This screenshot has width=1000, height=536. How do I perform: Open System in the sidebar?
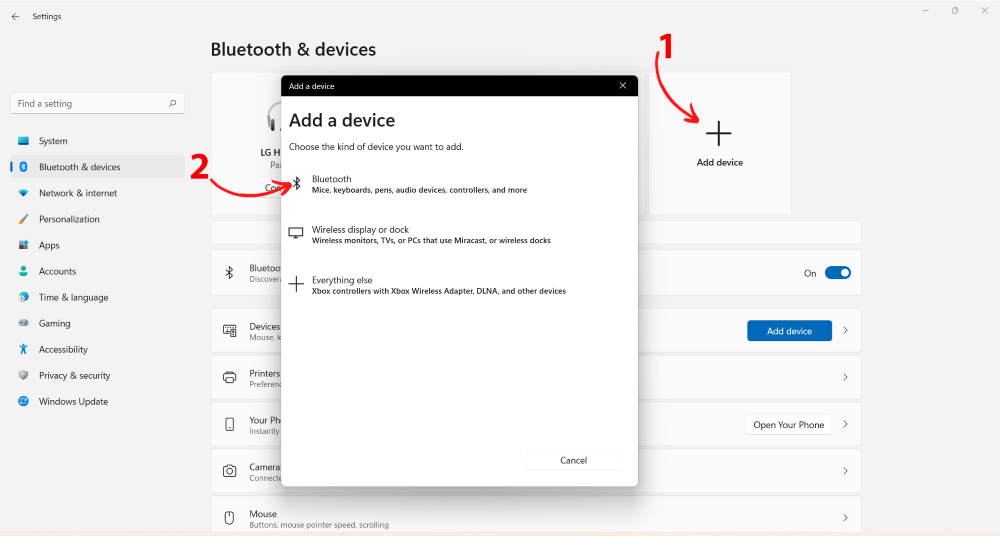(x=98, y=141)
